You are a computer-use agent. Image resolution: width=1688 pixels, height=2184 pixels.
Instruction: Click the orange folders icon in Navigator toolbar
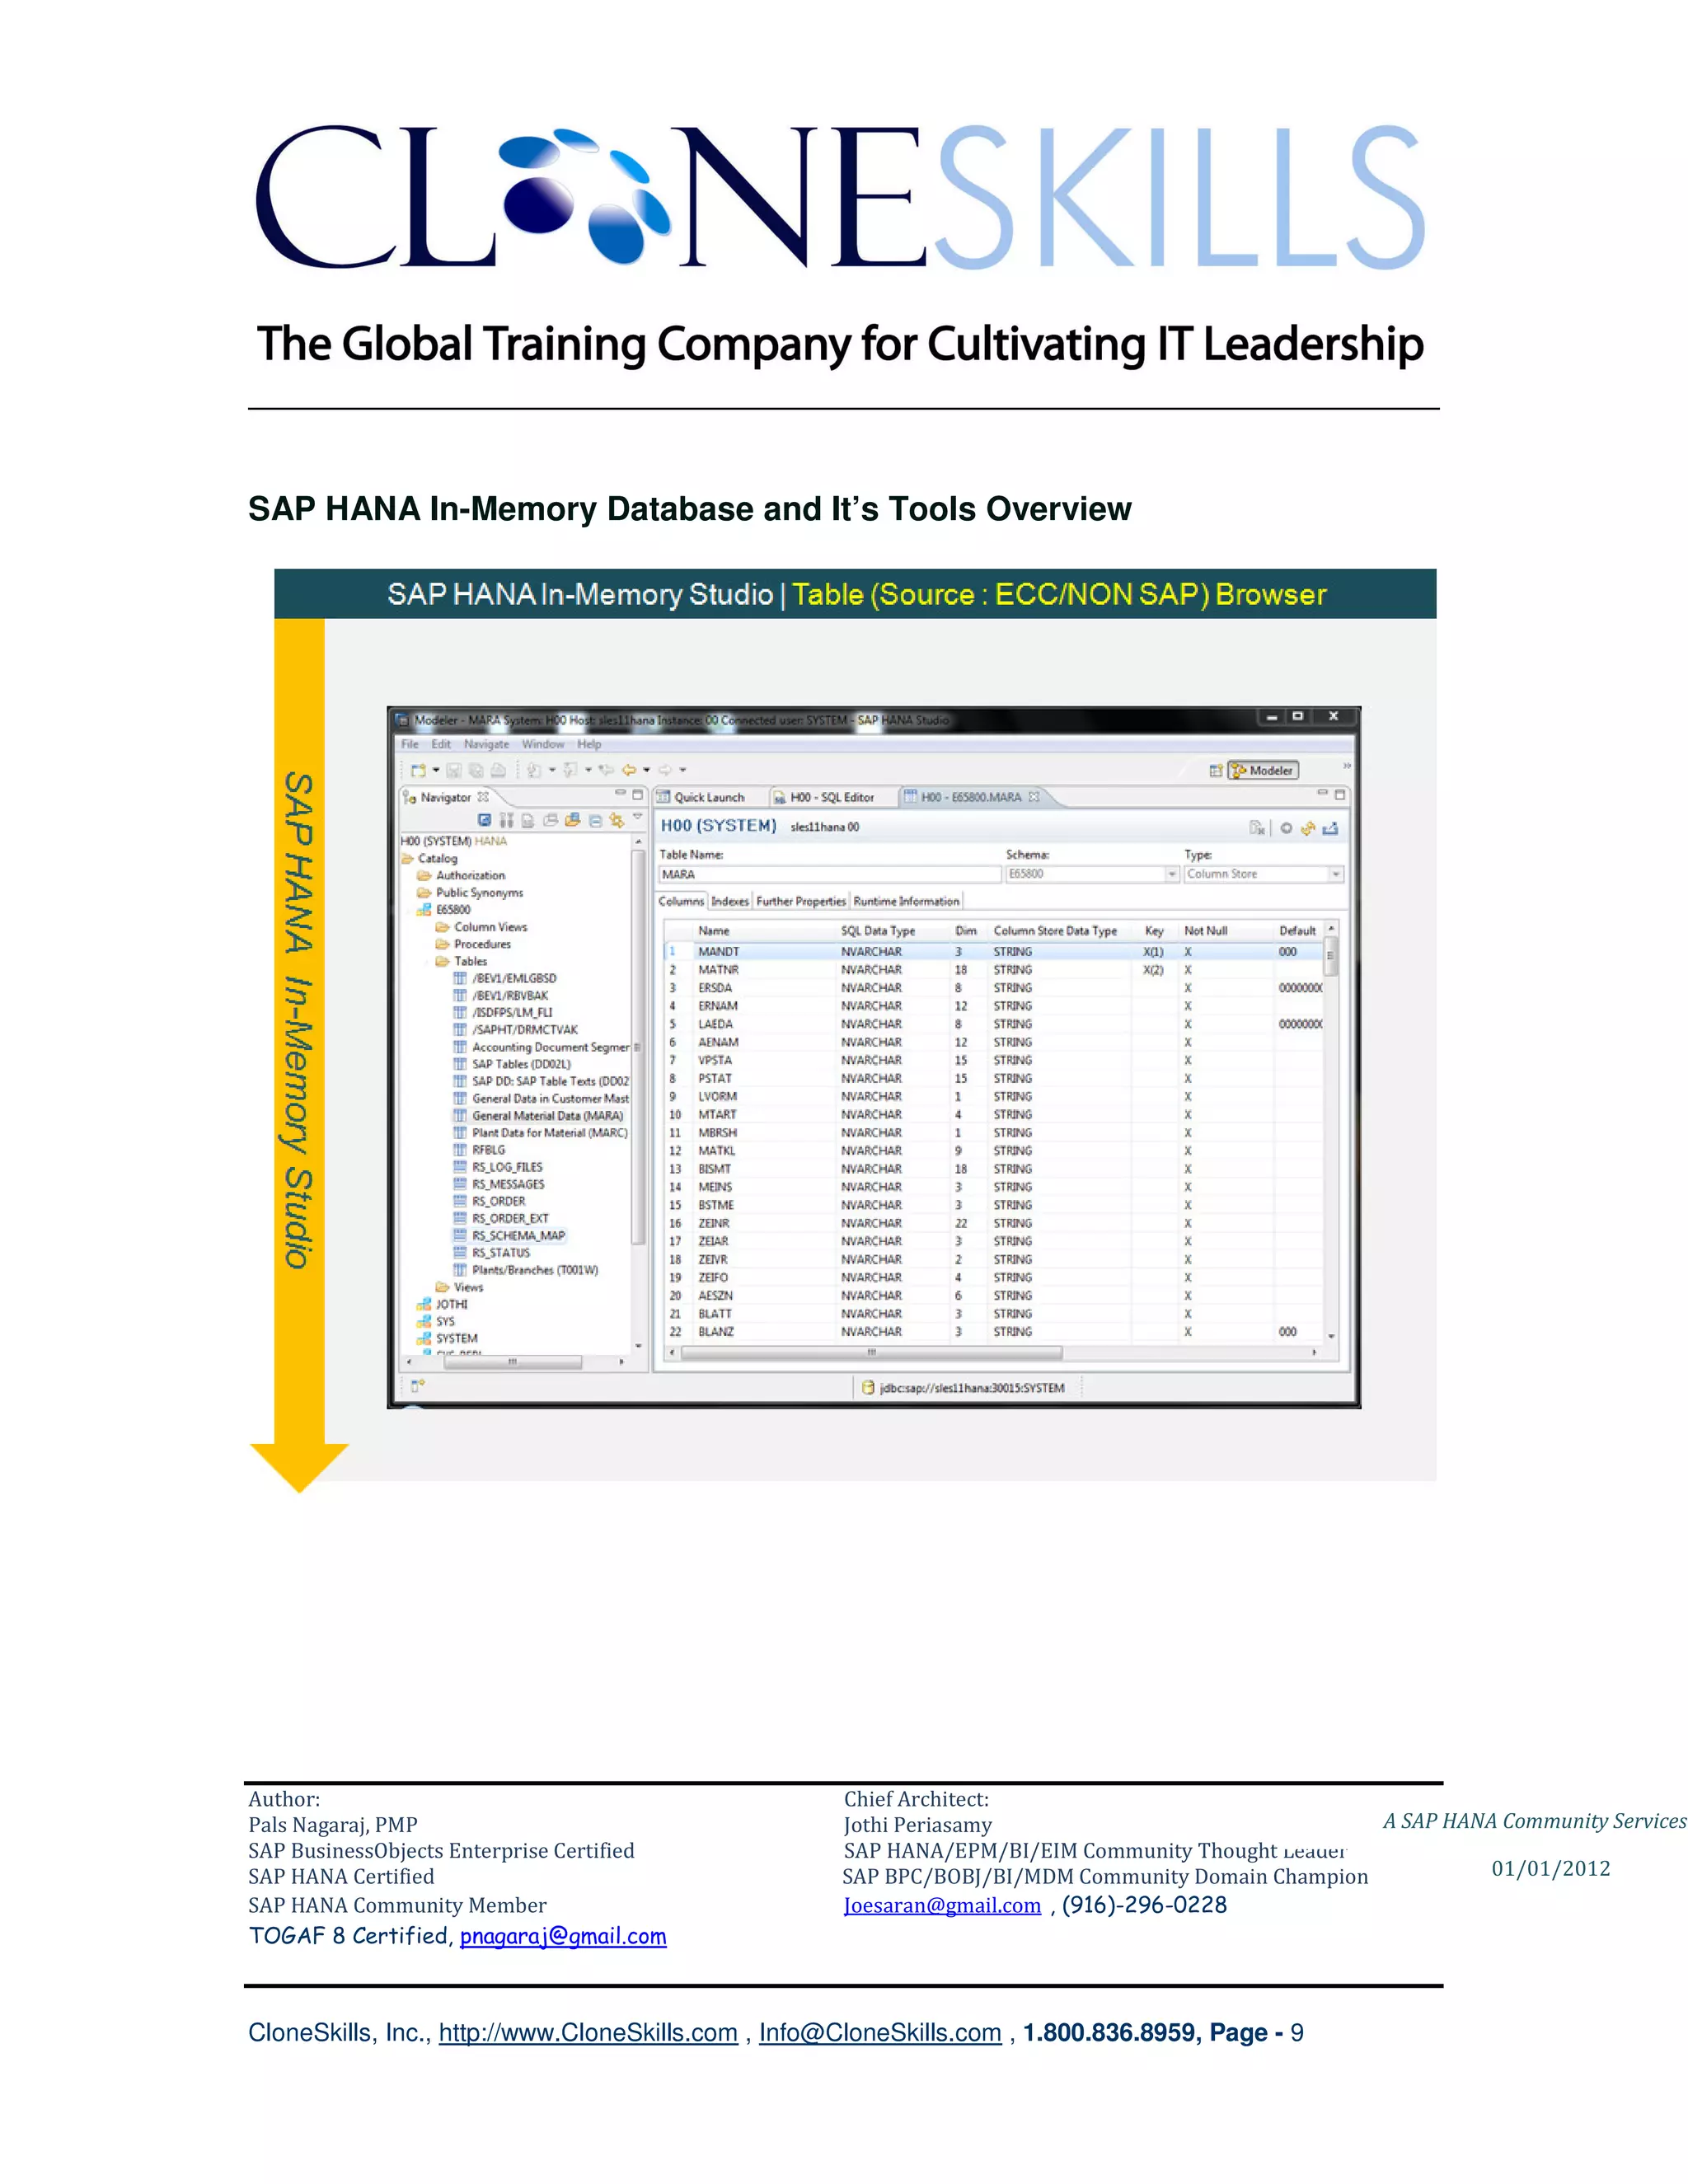click(572, 820)
